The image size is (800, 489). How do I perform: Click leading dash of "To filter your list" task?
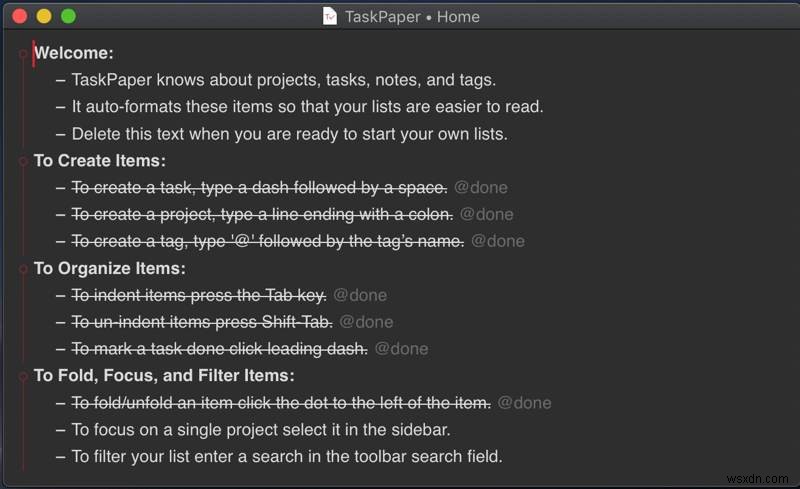61,457
